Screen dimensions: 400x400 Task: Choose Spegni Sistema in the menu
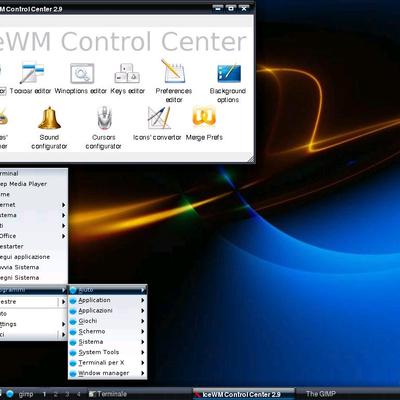pos(33,278)
